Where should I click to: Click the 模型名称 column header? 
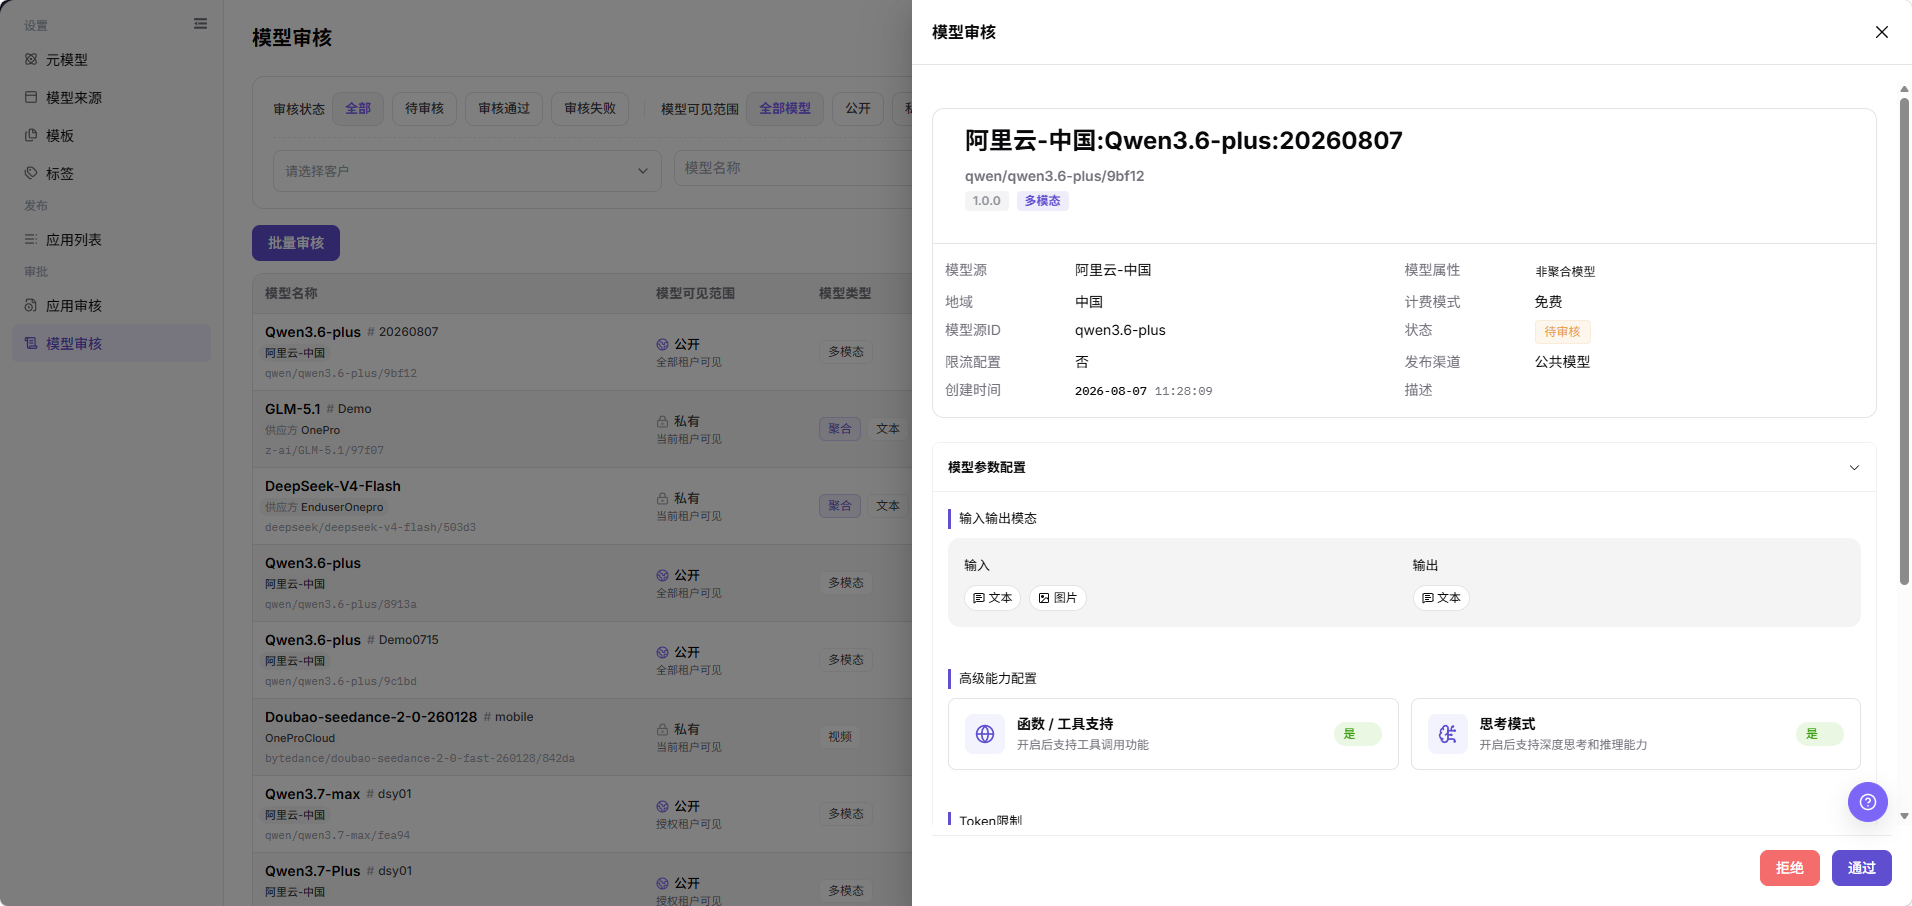[291, 293]
